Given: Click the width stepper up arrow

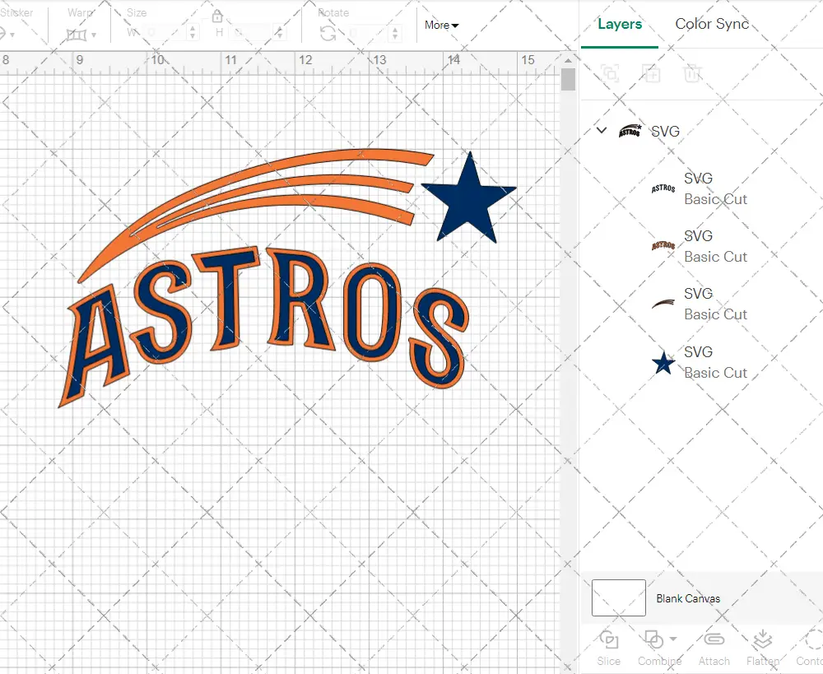Looking at the screenshot, I should pyautogui.click(x=192, y=29).
